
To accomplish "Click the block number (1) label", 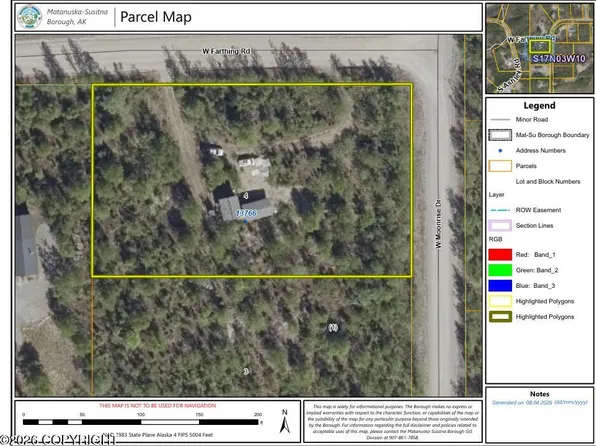I will [x=333, y=327].
